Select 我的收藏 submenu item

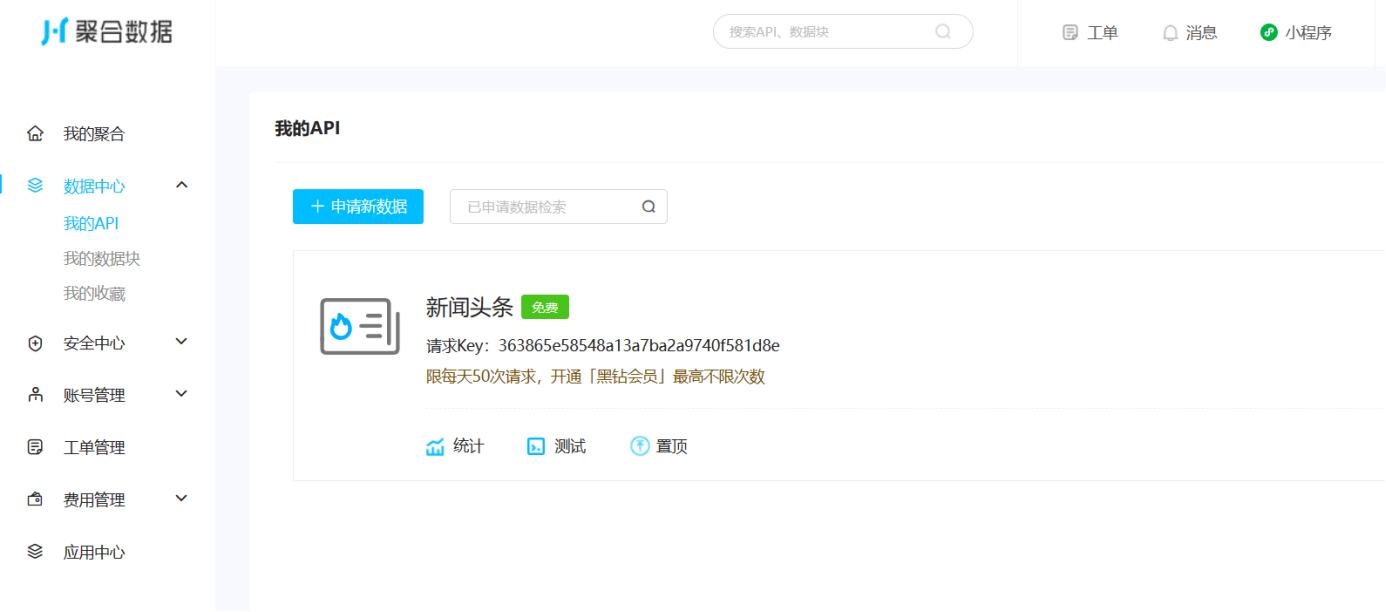pos(94,293)
